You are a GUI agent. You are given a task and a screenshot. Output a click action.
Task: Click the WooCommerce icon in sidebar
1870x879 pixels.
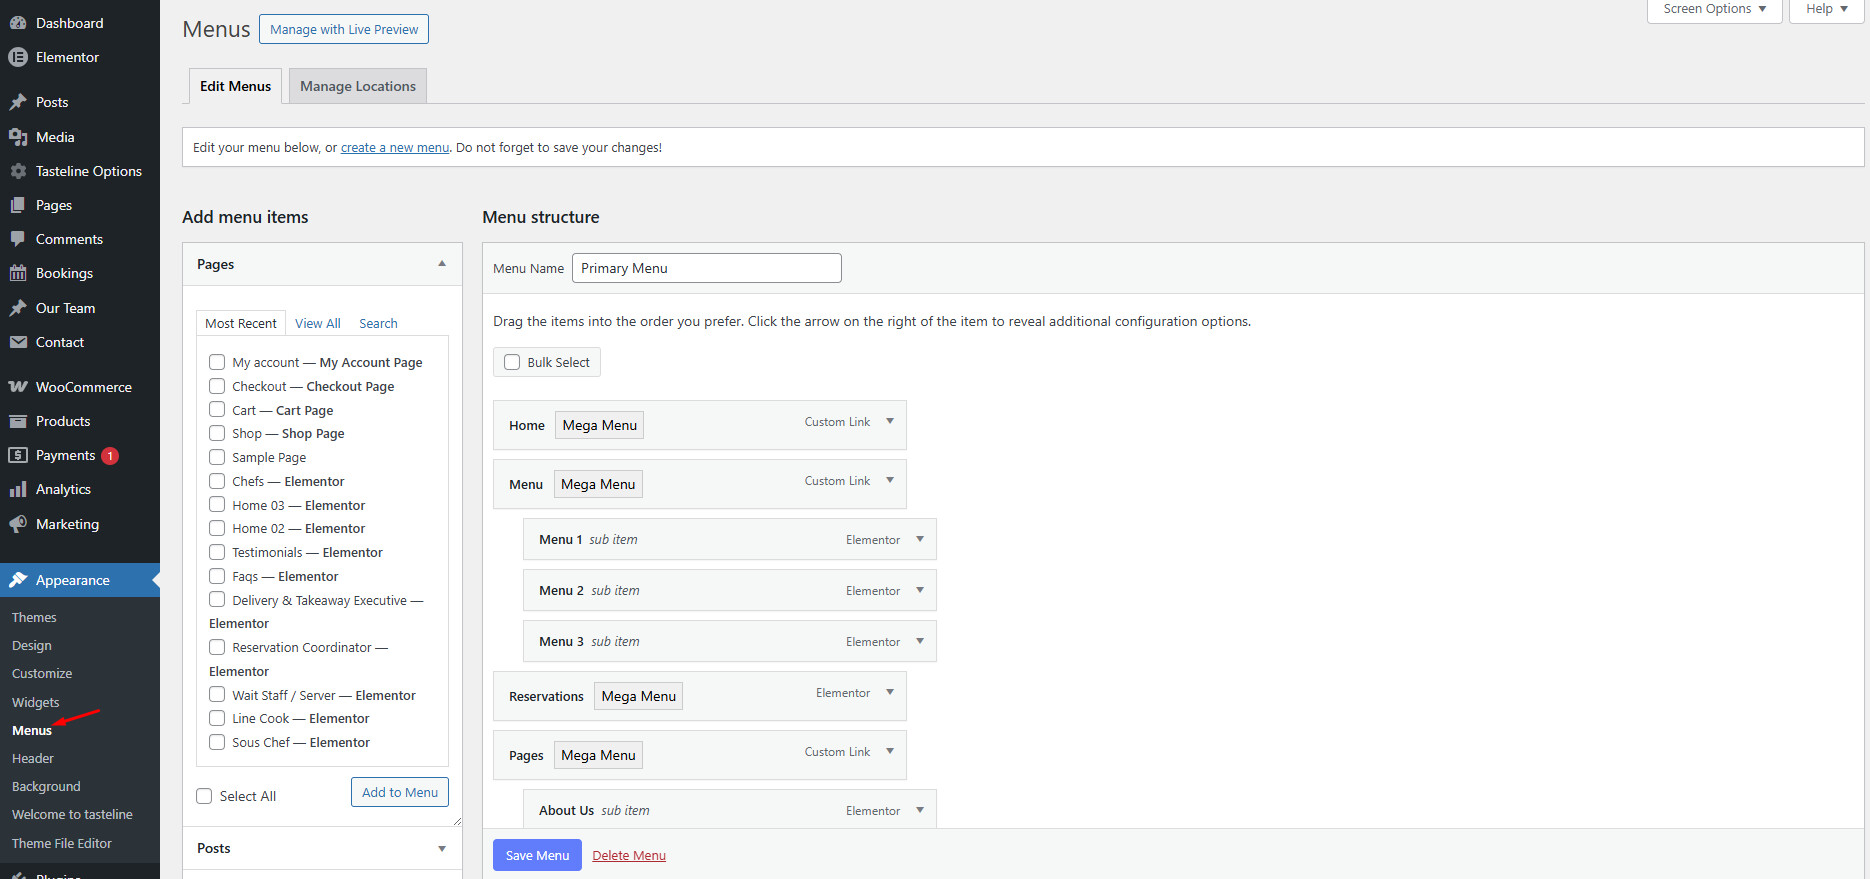[x=18, y=387]
